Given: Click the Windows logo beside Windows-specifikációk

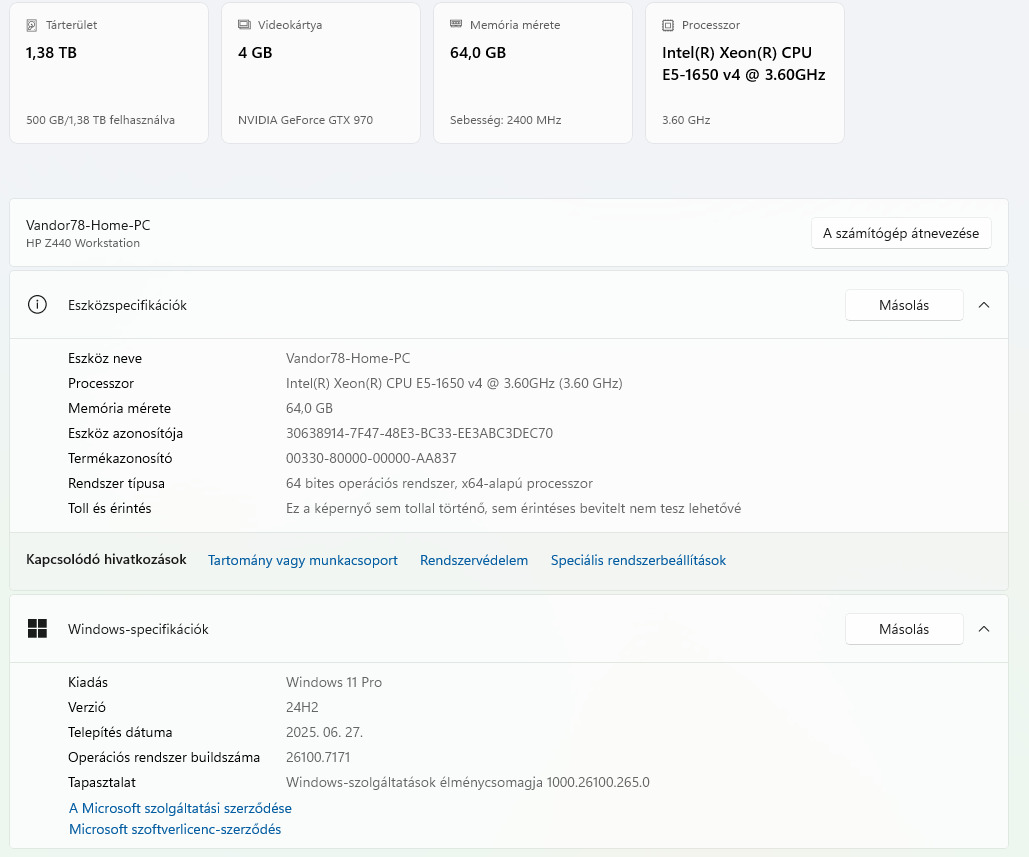Looking at the screenshot, I should tap(38, 629).
